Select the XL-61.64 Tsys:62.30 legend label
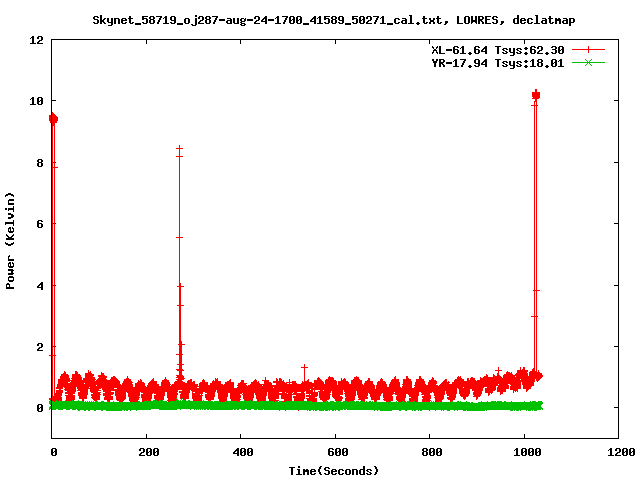Screen dimensions: 640x480 [498, 50]
